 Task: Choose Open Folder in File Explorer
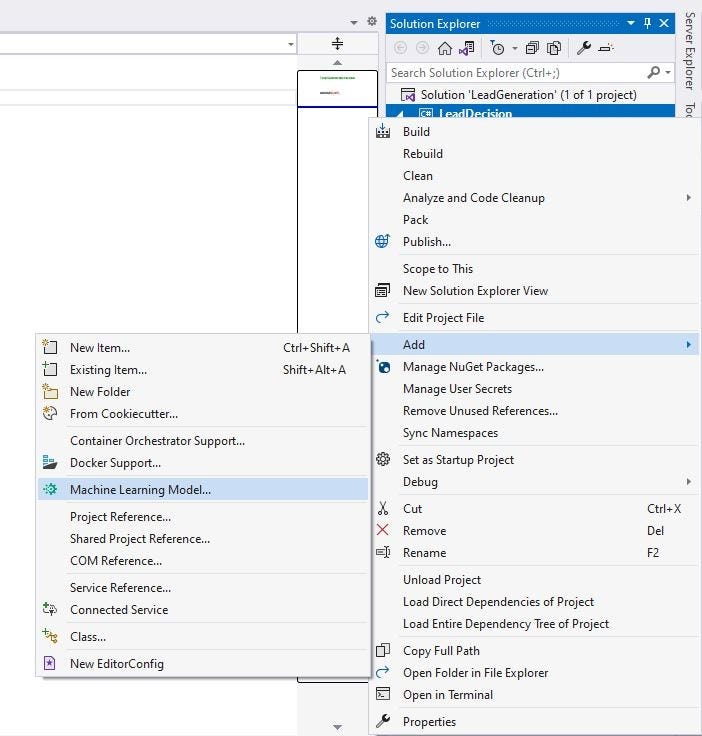click(534, 673)
